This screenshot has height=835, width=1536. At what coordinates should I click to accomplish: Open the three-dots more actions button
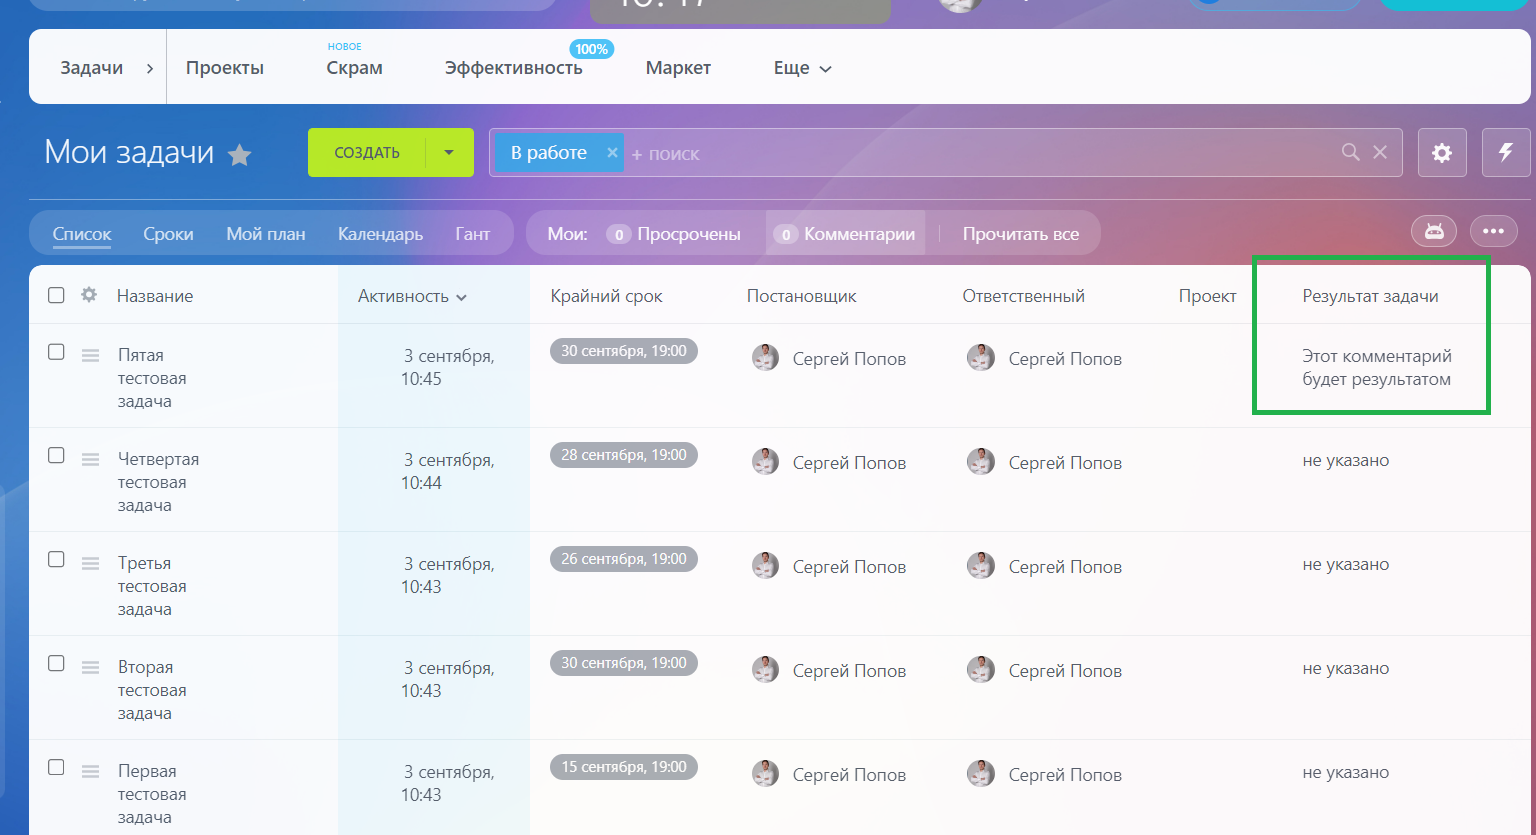click(x=1494, y=231)
